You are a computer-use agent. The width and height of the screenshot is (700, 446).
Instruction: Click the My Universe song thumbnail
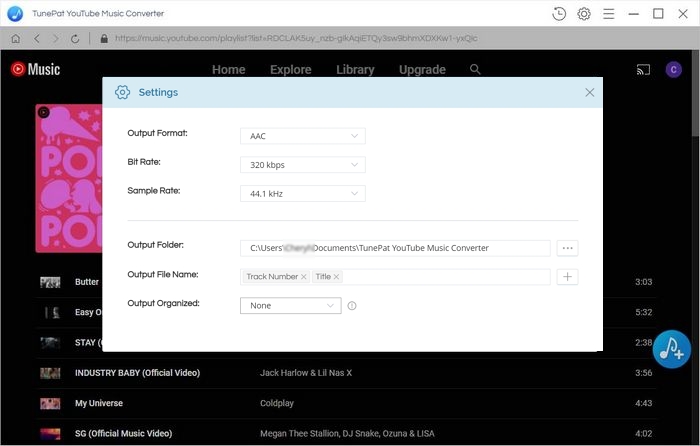pos(50,404)
